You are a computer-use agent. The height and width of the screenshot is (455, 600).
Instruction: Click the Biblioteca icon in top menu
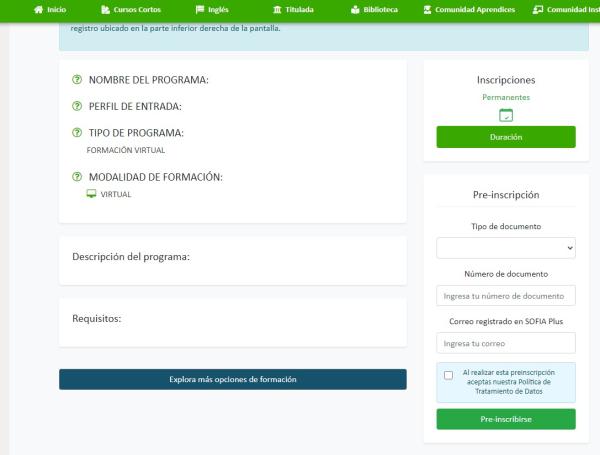pyautogui.click(x=357, y=9)
